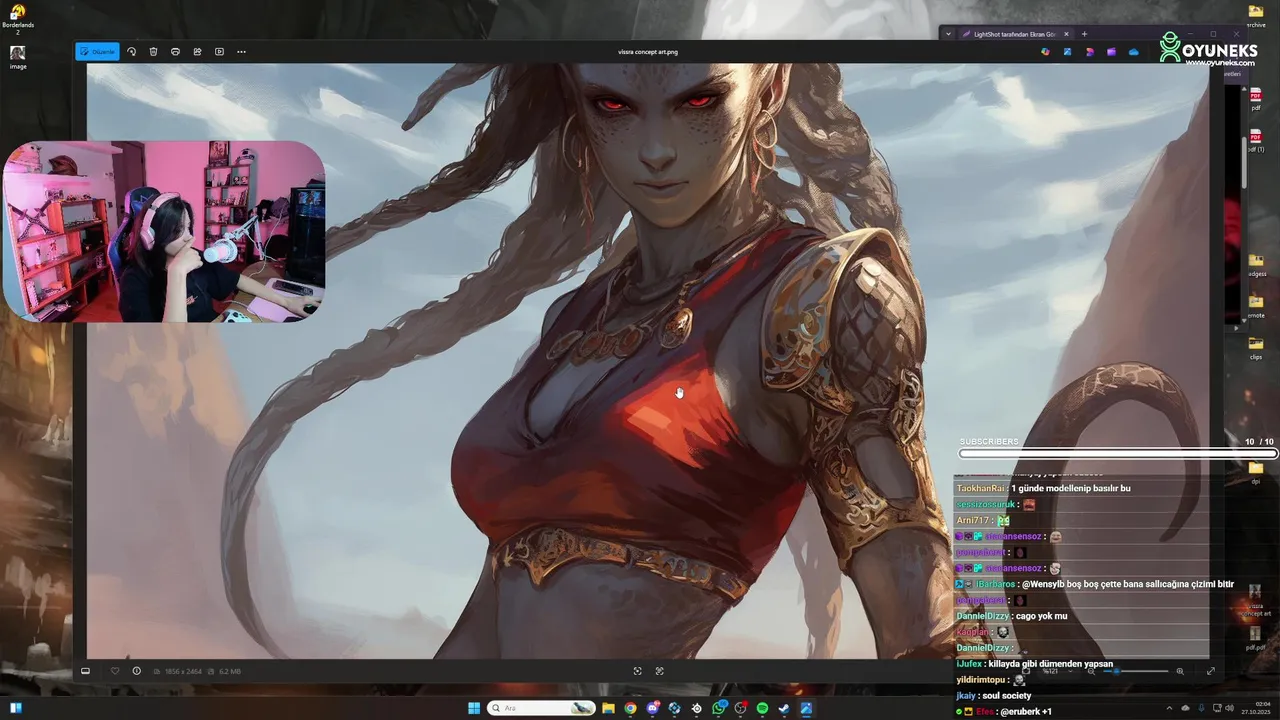The image size is (1280, 720).
Task: Open Discord from the taskbar
Action: [x=652, y=708]
